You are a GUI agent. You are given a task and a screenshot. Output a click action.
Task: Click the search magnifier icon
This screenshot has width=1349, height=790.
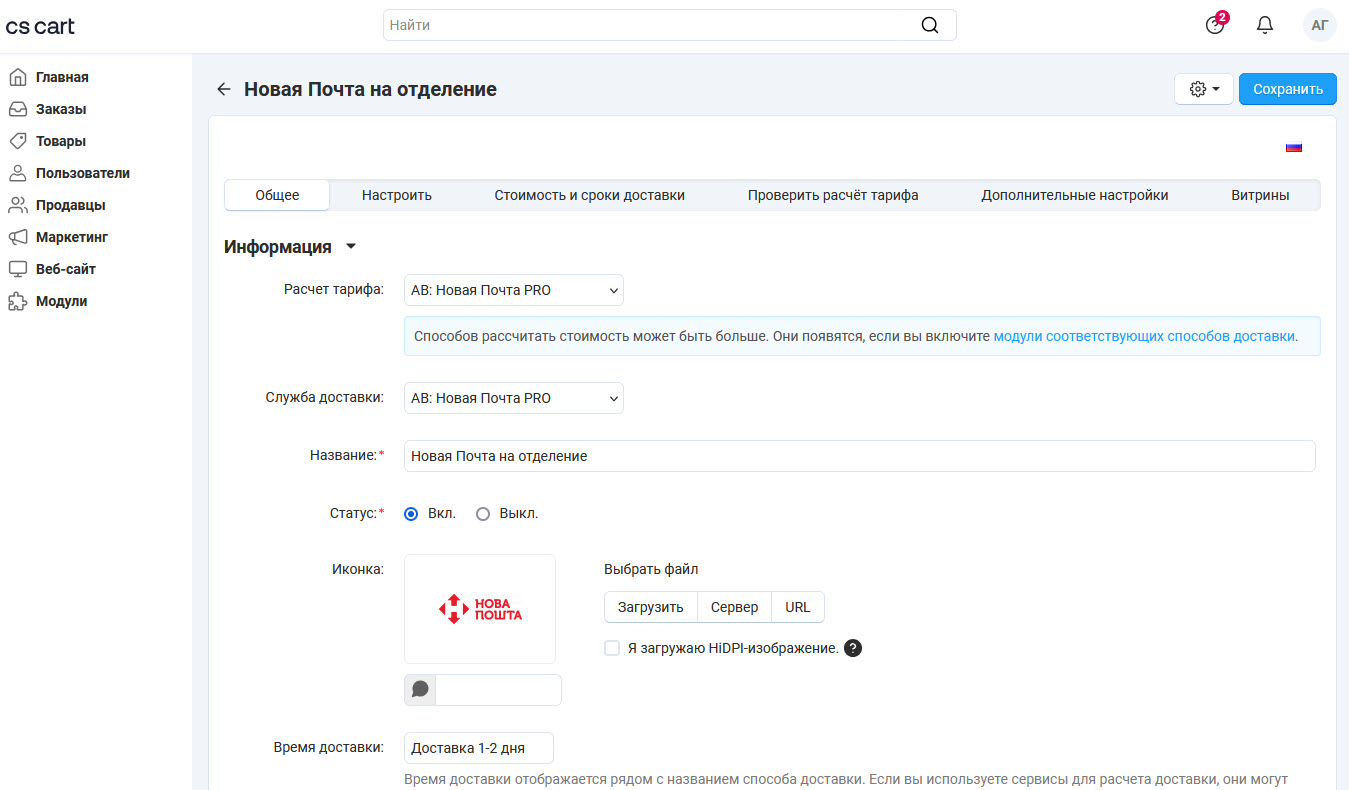(x=930, y=25)
